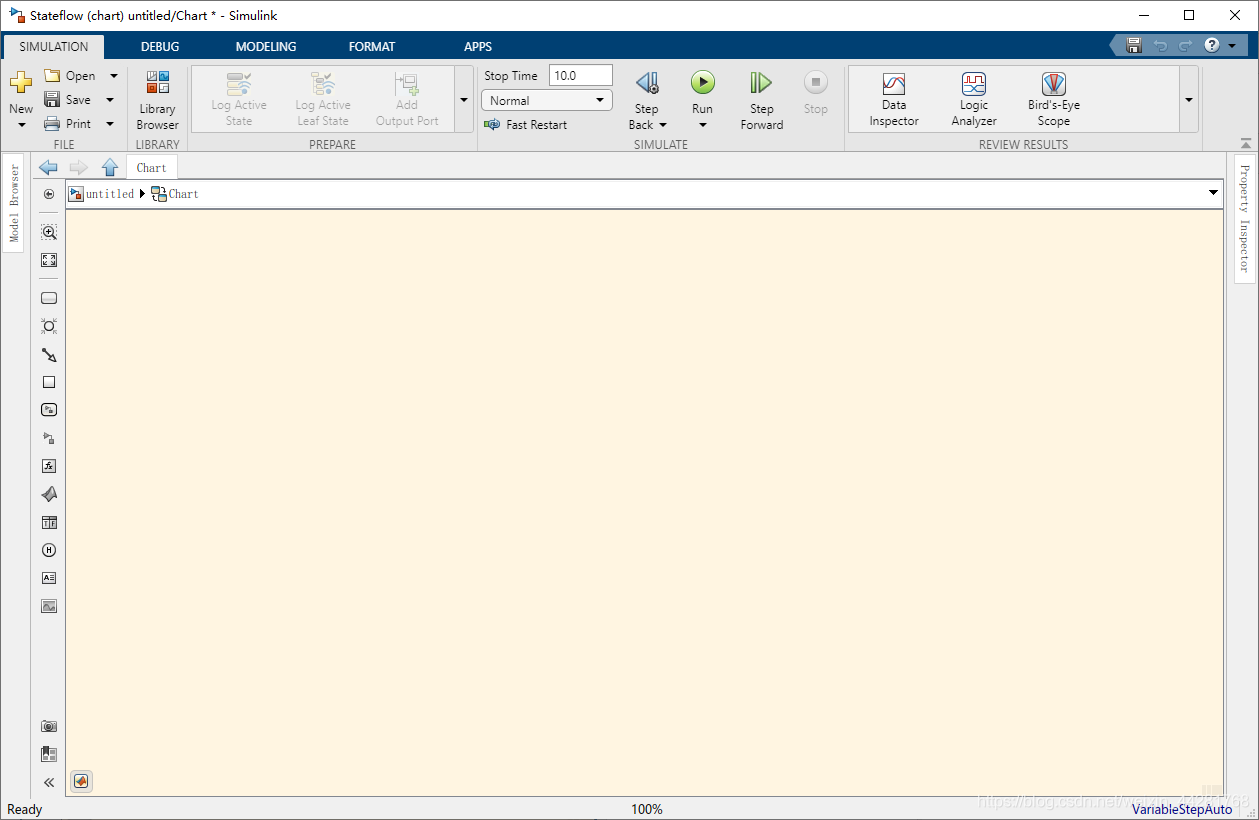Open the Property Inspector side panel
This screenshot has height=820, width=1259.
tap(1244, 218)
